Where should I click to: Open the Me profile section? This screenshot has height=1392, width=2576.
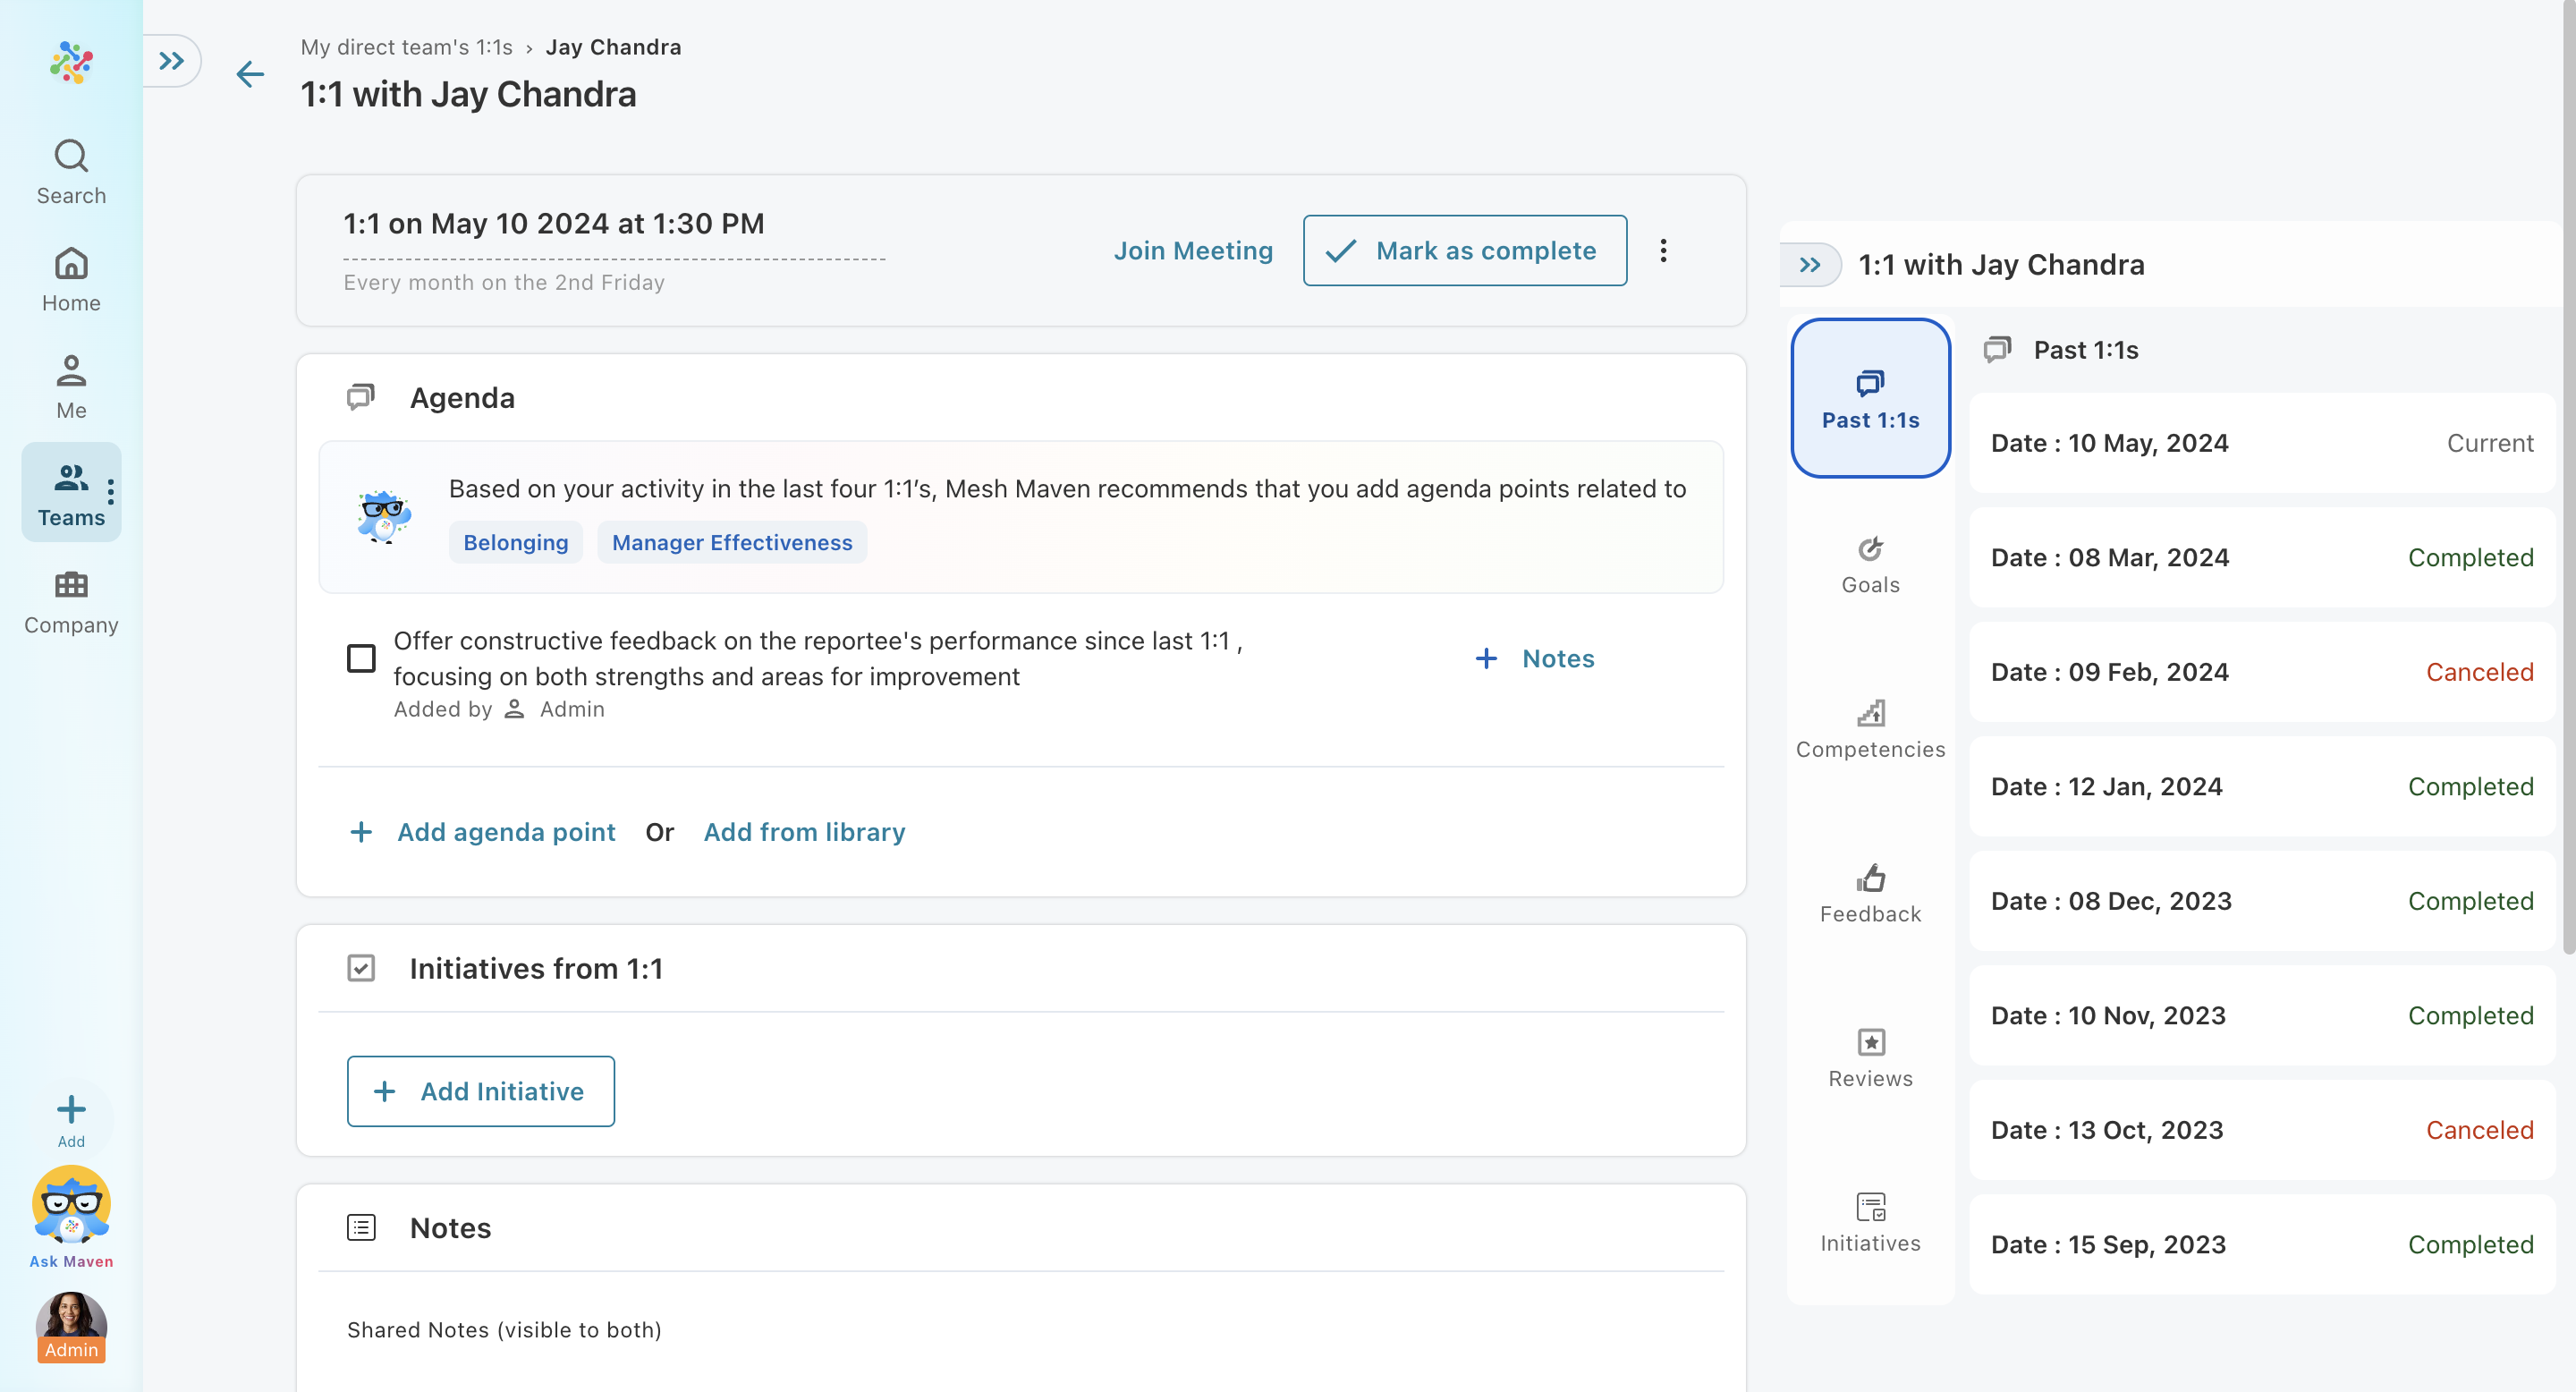pyautogui.click(x=71, y=386)
